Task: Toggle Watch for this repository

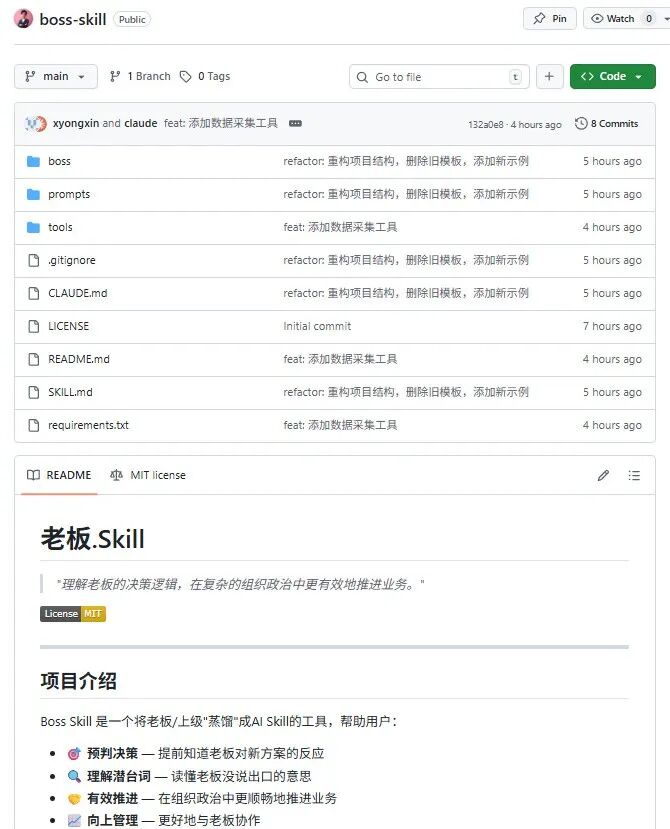Action: click(x=613, y=18)
